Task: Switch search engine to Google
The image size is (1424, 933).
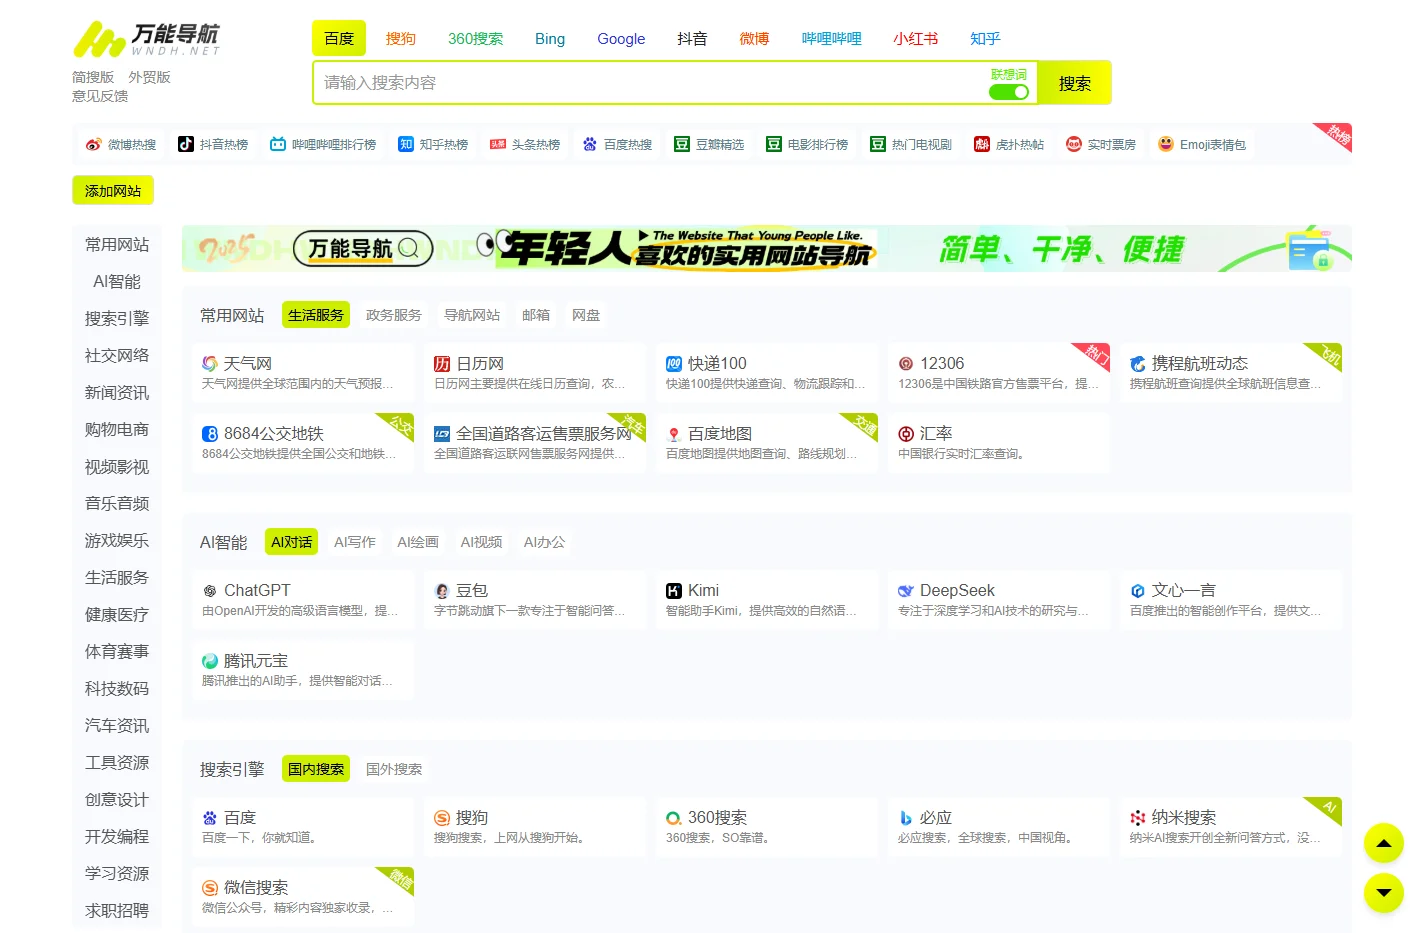Action: (x=621, y=38)
